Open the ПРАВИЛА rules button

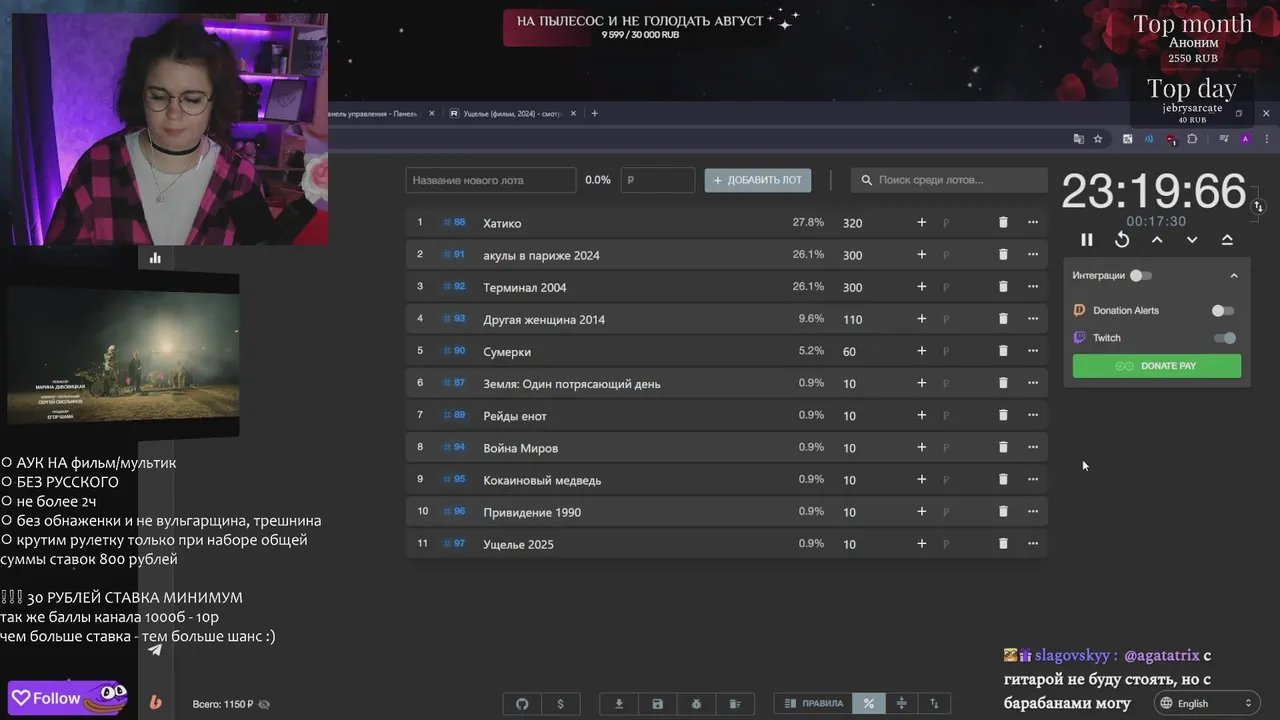pos(814,704)
